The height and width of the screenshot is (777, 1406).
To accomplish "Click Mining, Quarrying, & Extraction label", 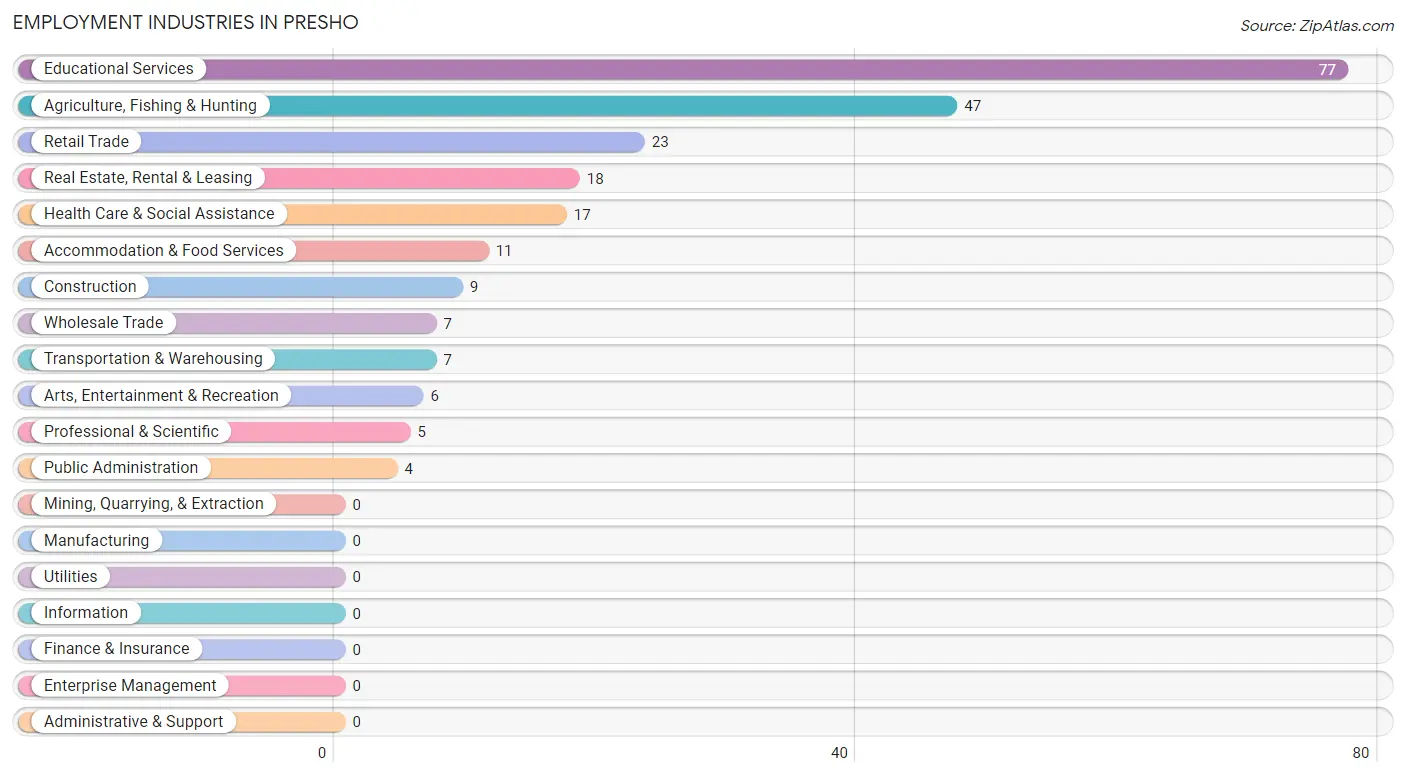I will coord(154,504).
